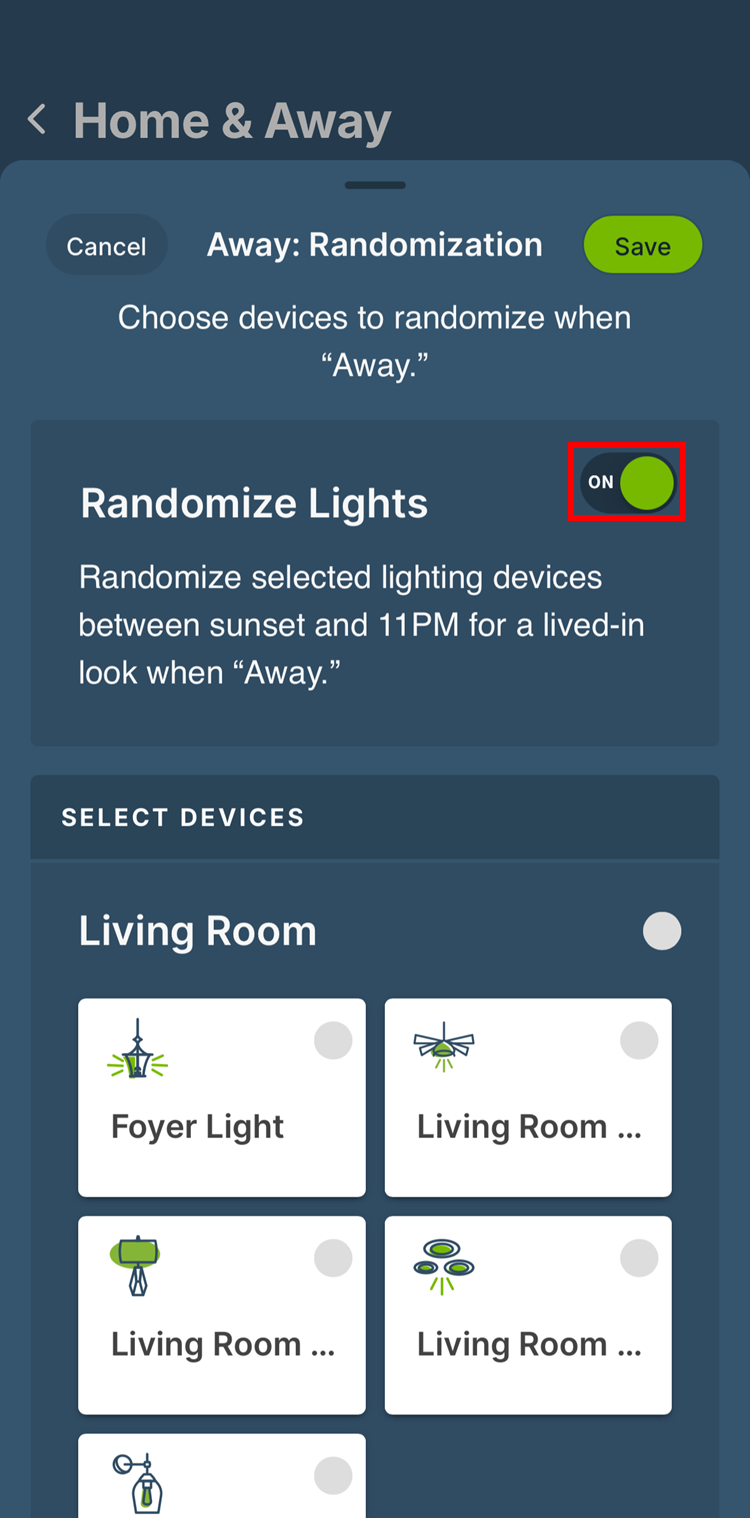Select the recessed lights card's radio circle

click(x=639, y=1257)
